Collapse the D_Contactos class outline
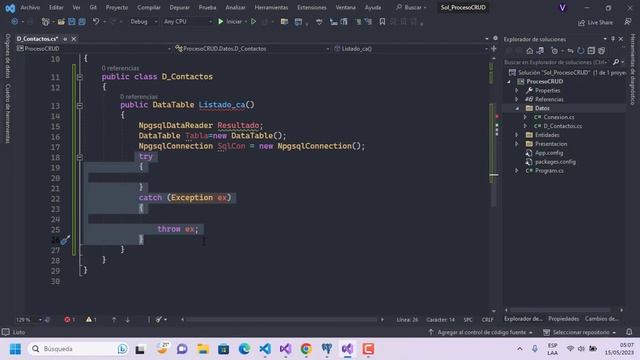This screenshot has height=360, width=640. 80,77
